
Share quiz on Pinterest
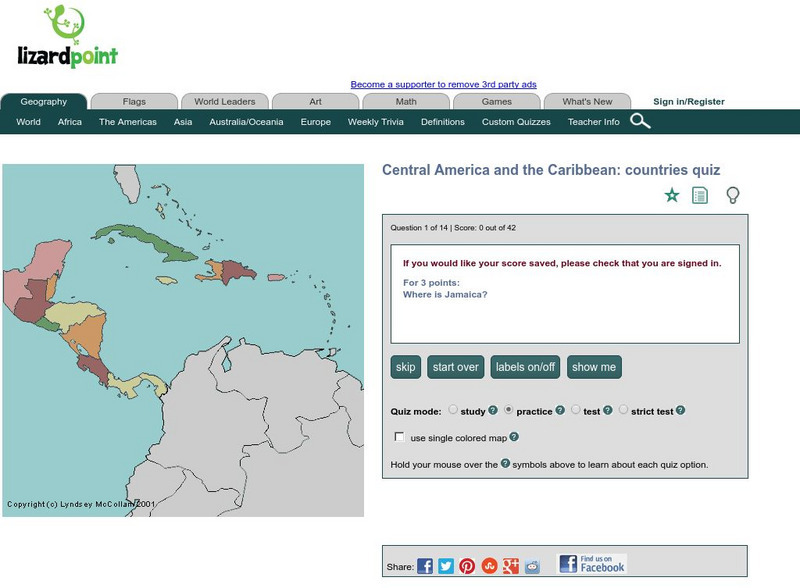(467, 566)
